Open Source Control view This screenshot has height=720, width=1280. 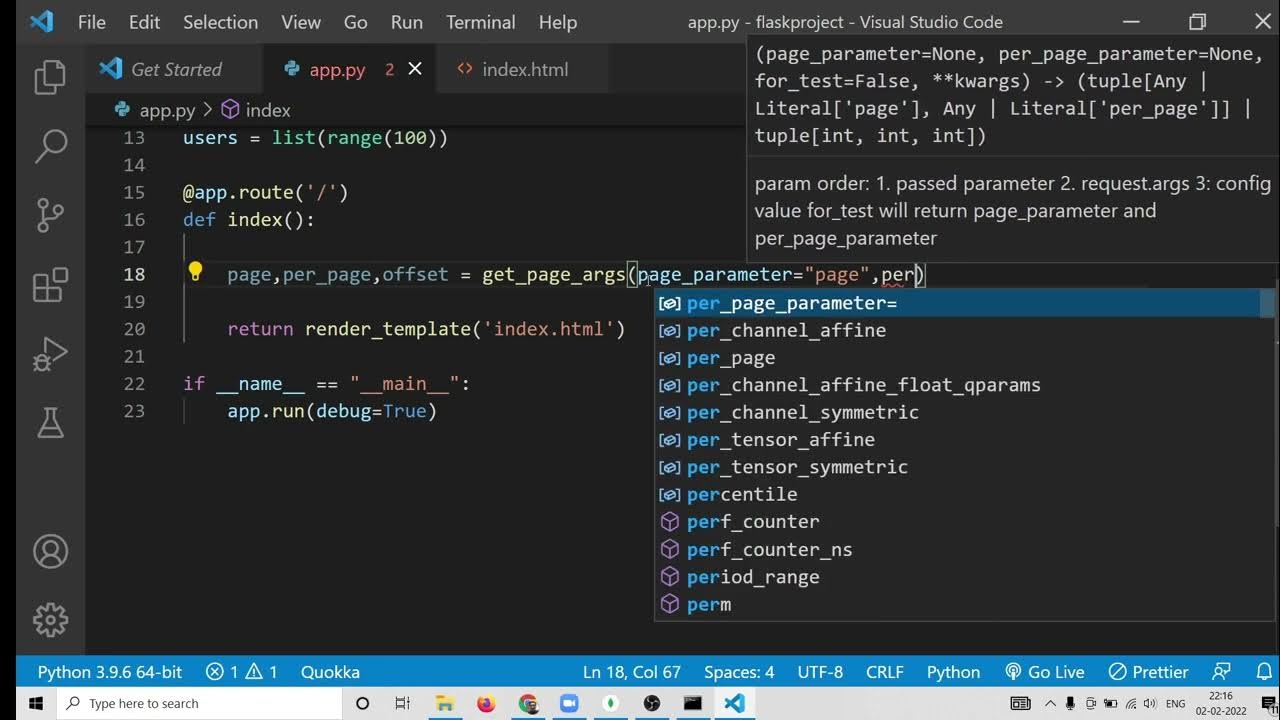pyautogui.click(x=50, y=215)
